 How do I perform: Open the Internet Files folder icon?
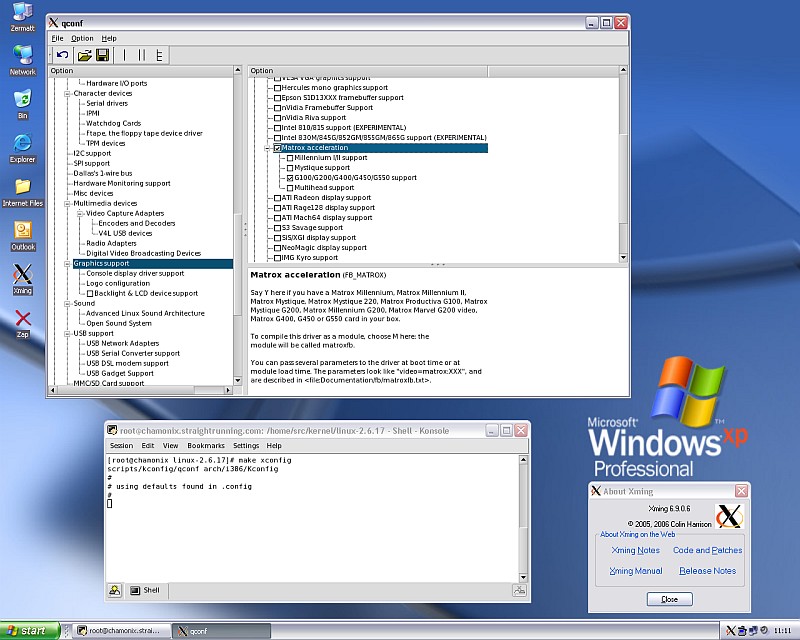coord(22,192)
